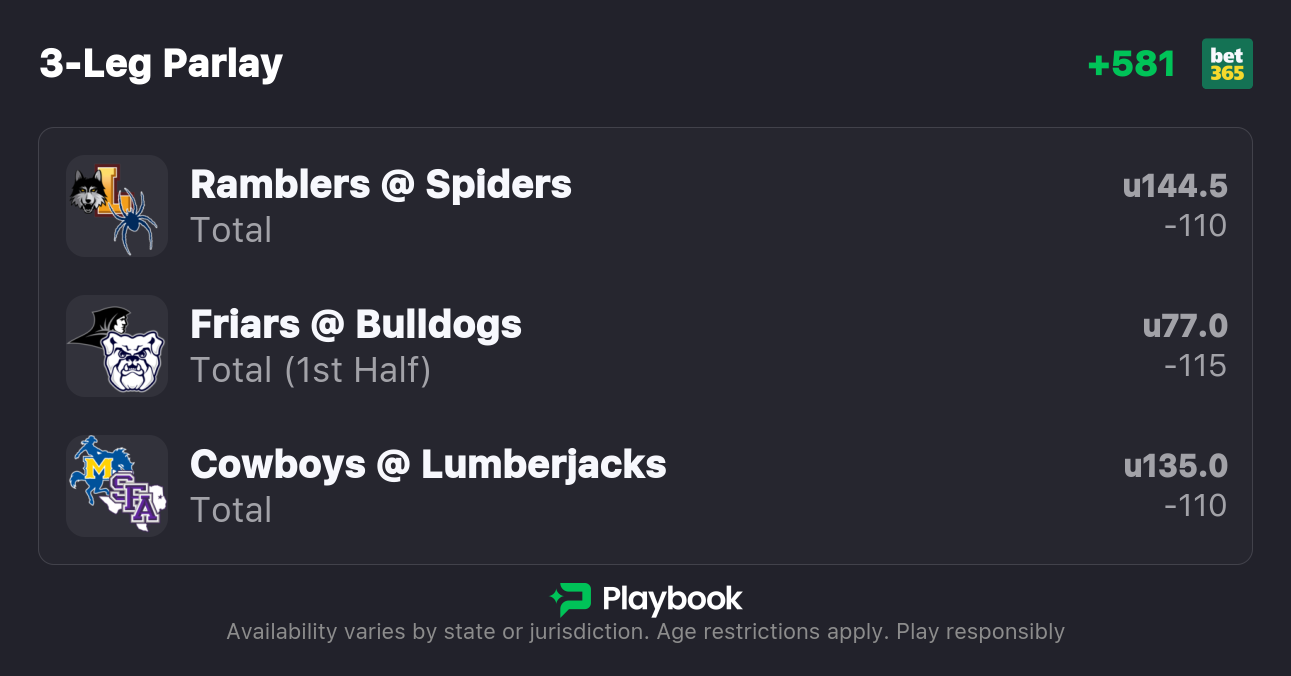Click the u77.0 first half line
This screenshot has height=676, width=1291.
click(1184, 326)
